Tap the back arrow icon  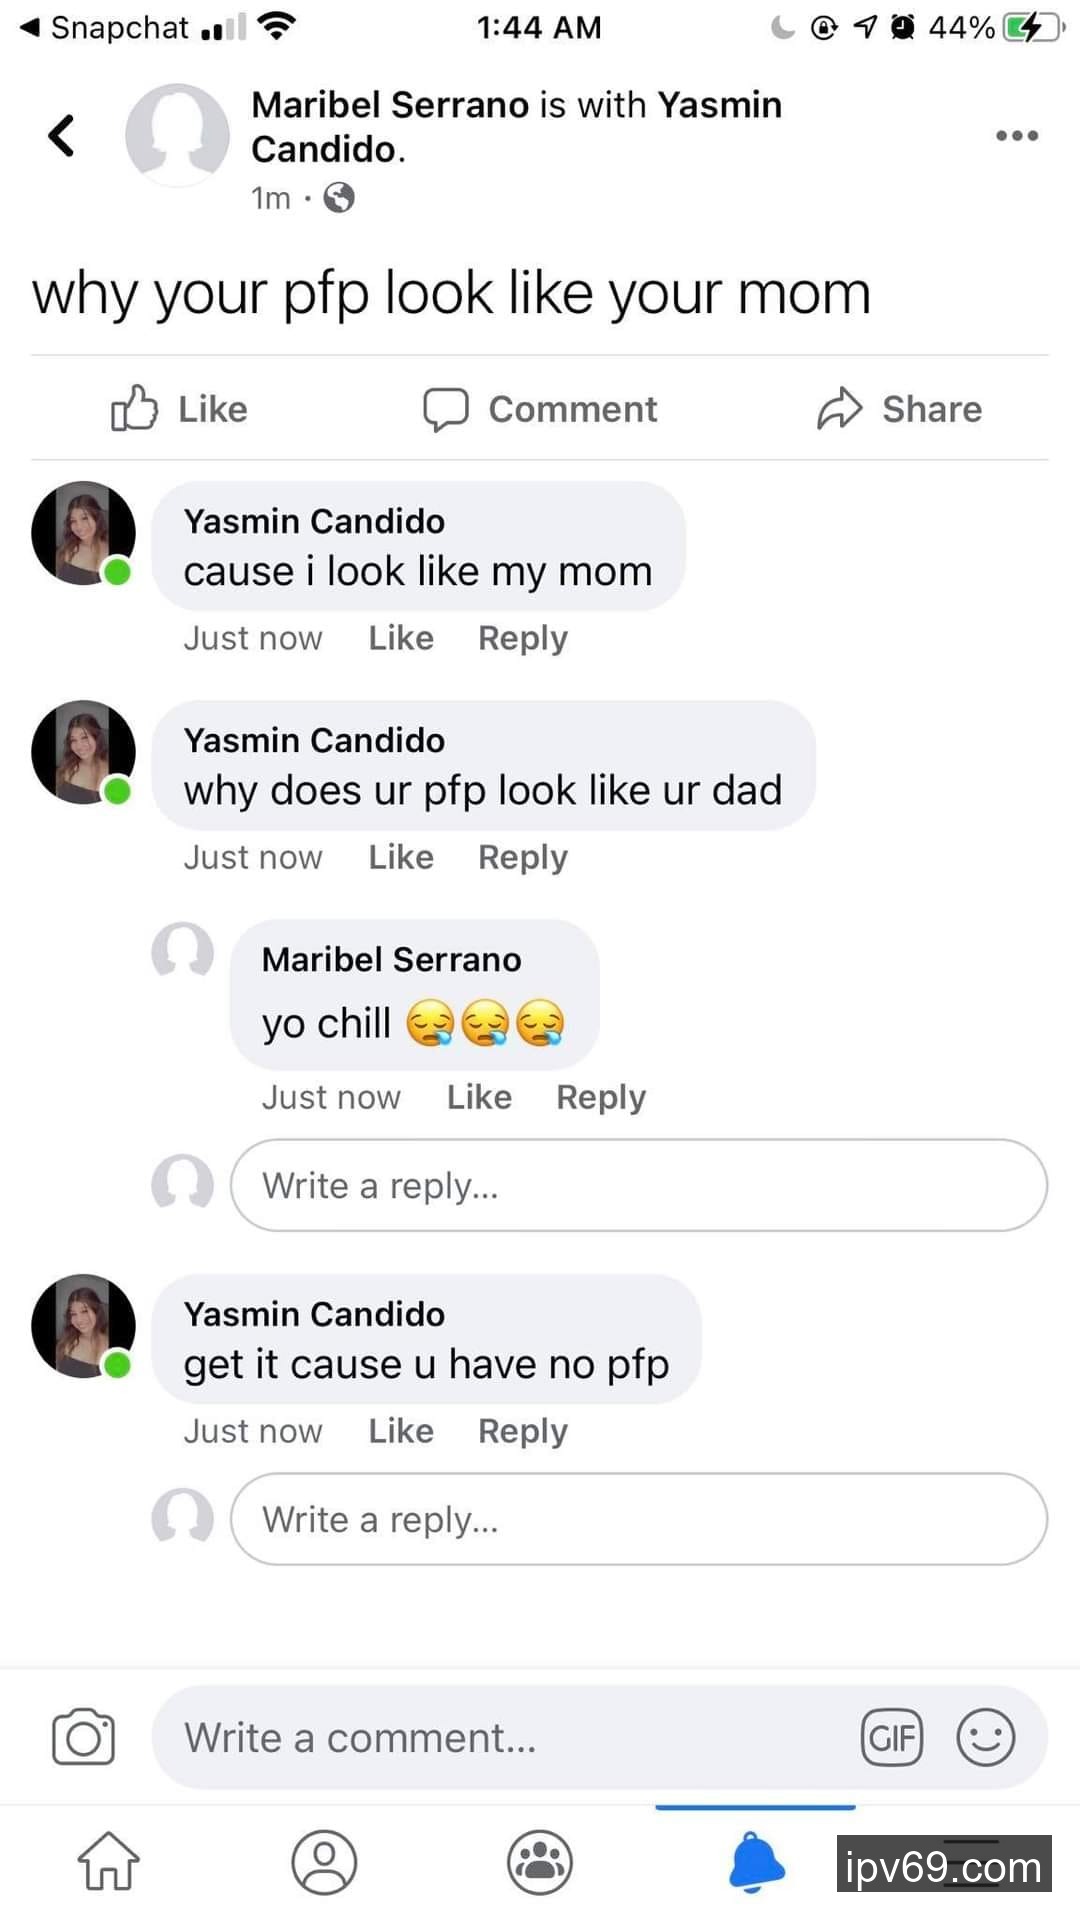62,136
